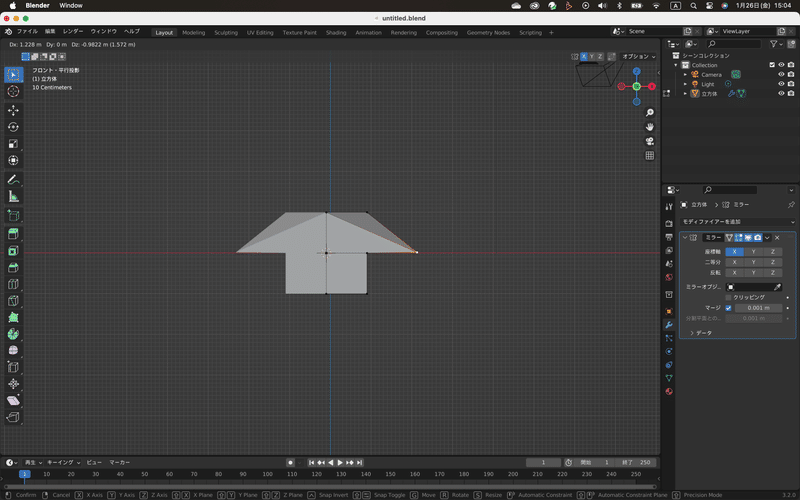
Task: Select the Extrude Region tool
Action: tap(13, 234)
